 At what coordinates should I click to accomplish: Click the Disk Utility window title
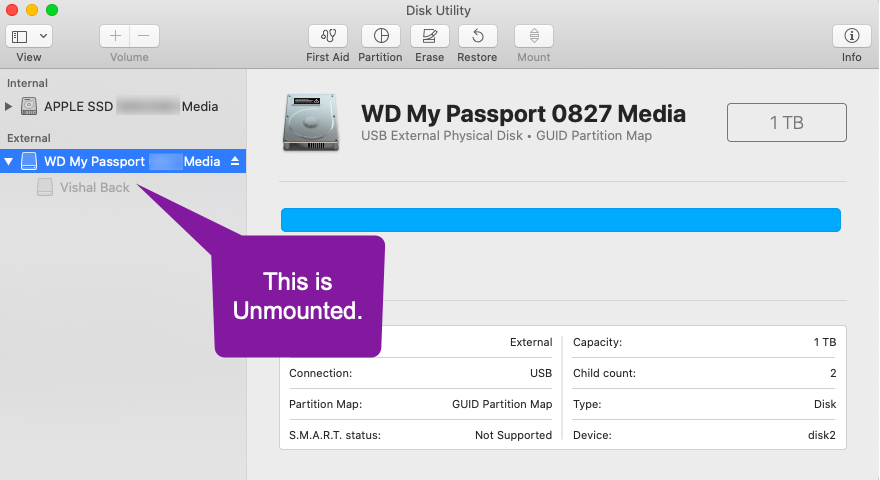[438, 10]
